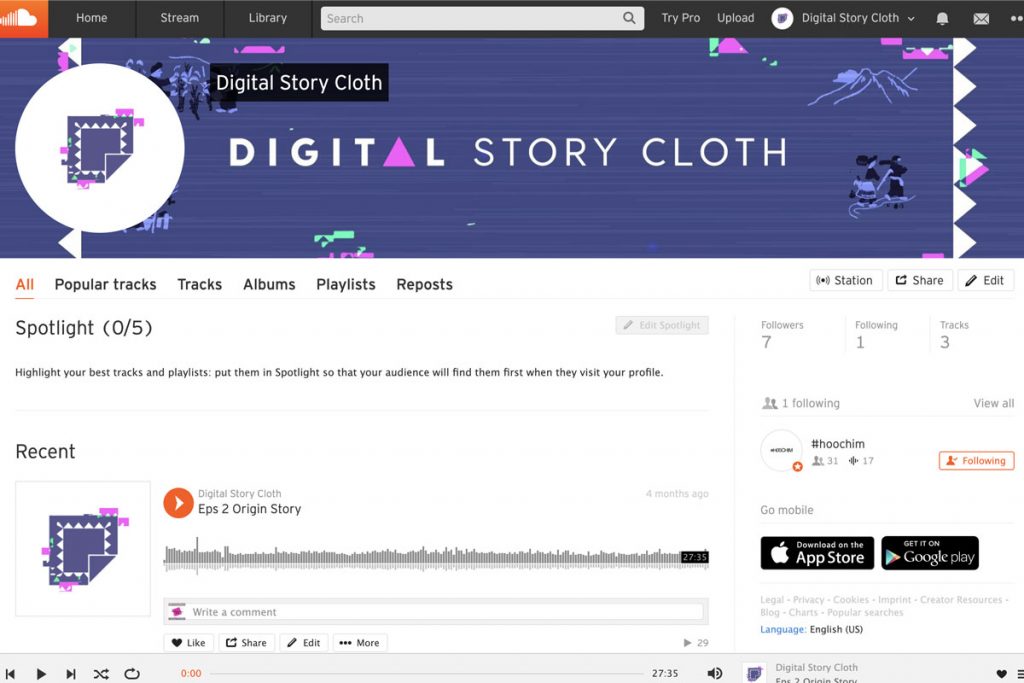Expand Digital Story Cloth account dropdown
Image resolution: width=1024 pixels, height=683 pixels.
coord(911,19)
